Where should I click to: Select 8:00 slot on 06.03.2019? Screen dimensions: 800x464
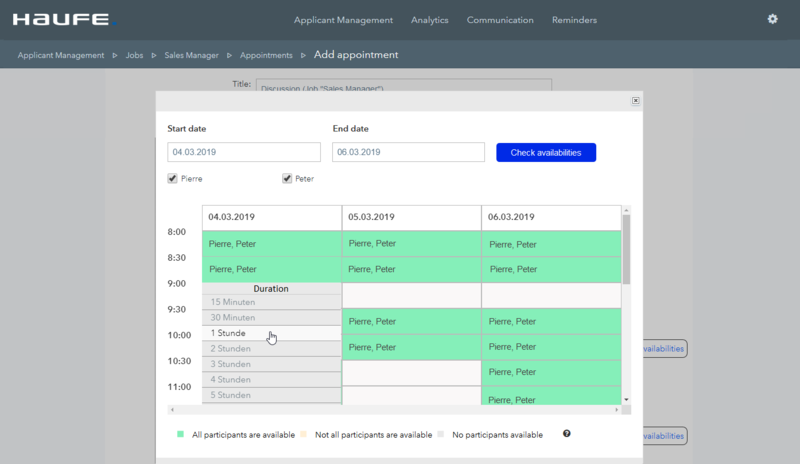click(551, 244)
